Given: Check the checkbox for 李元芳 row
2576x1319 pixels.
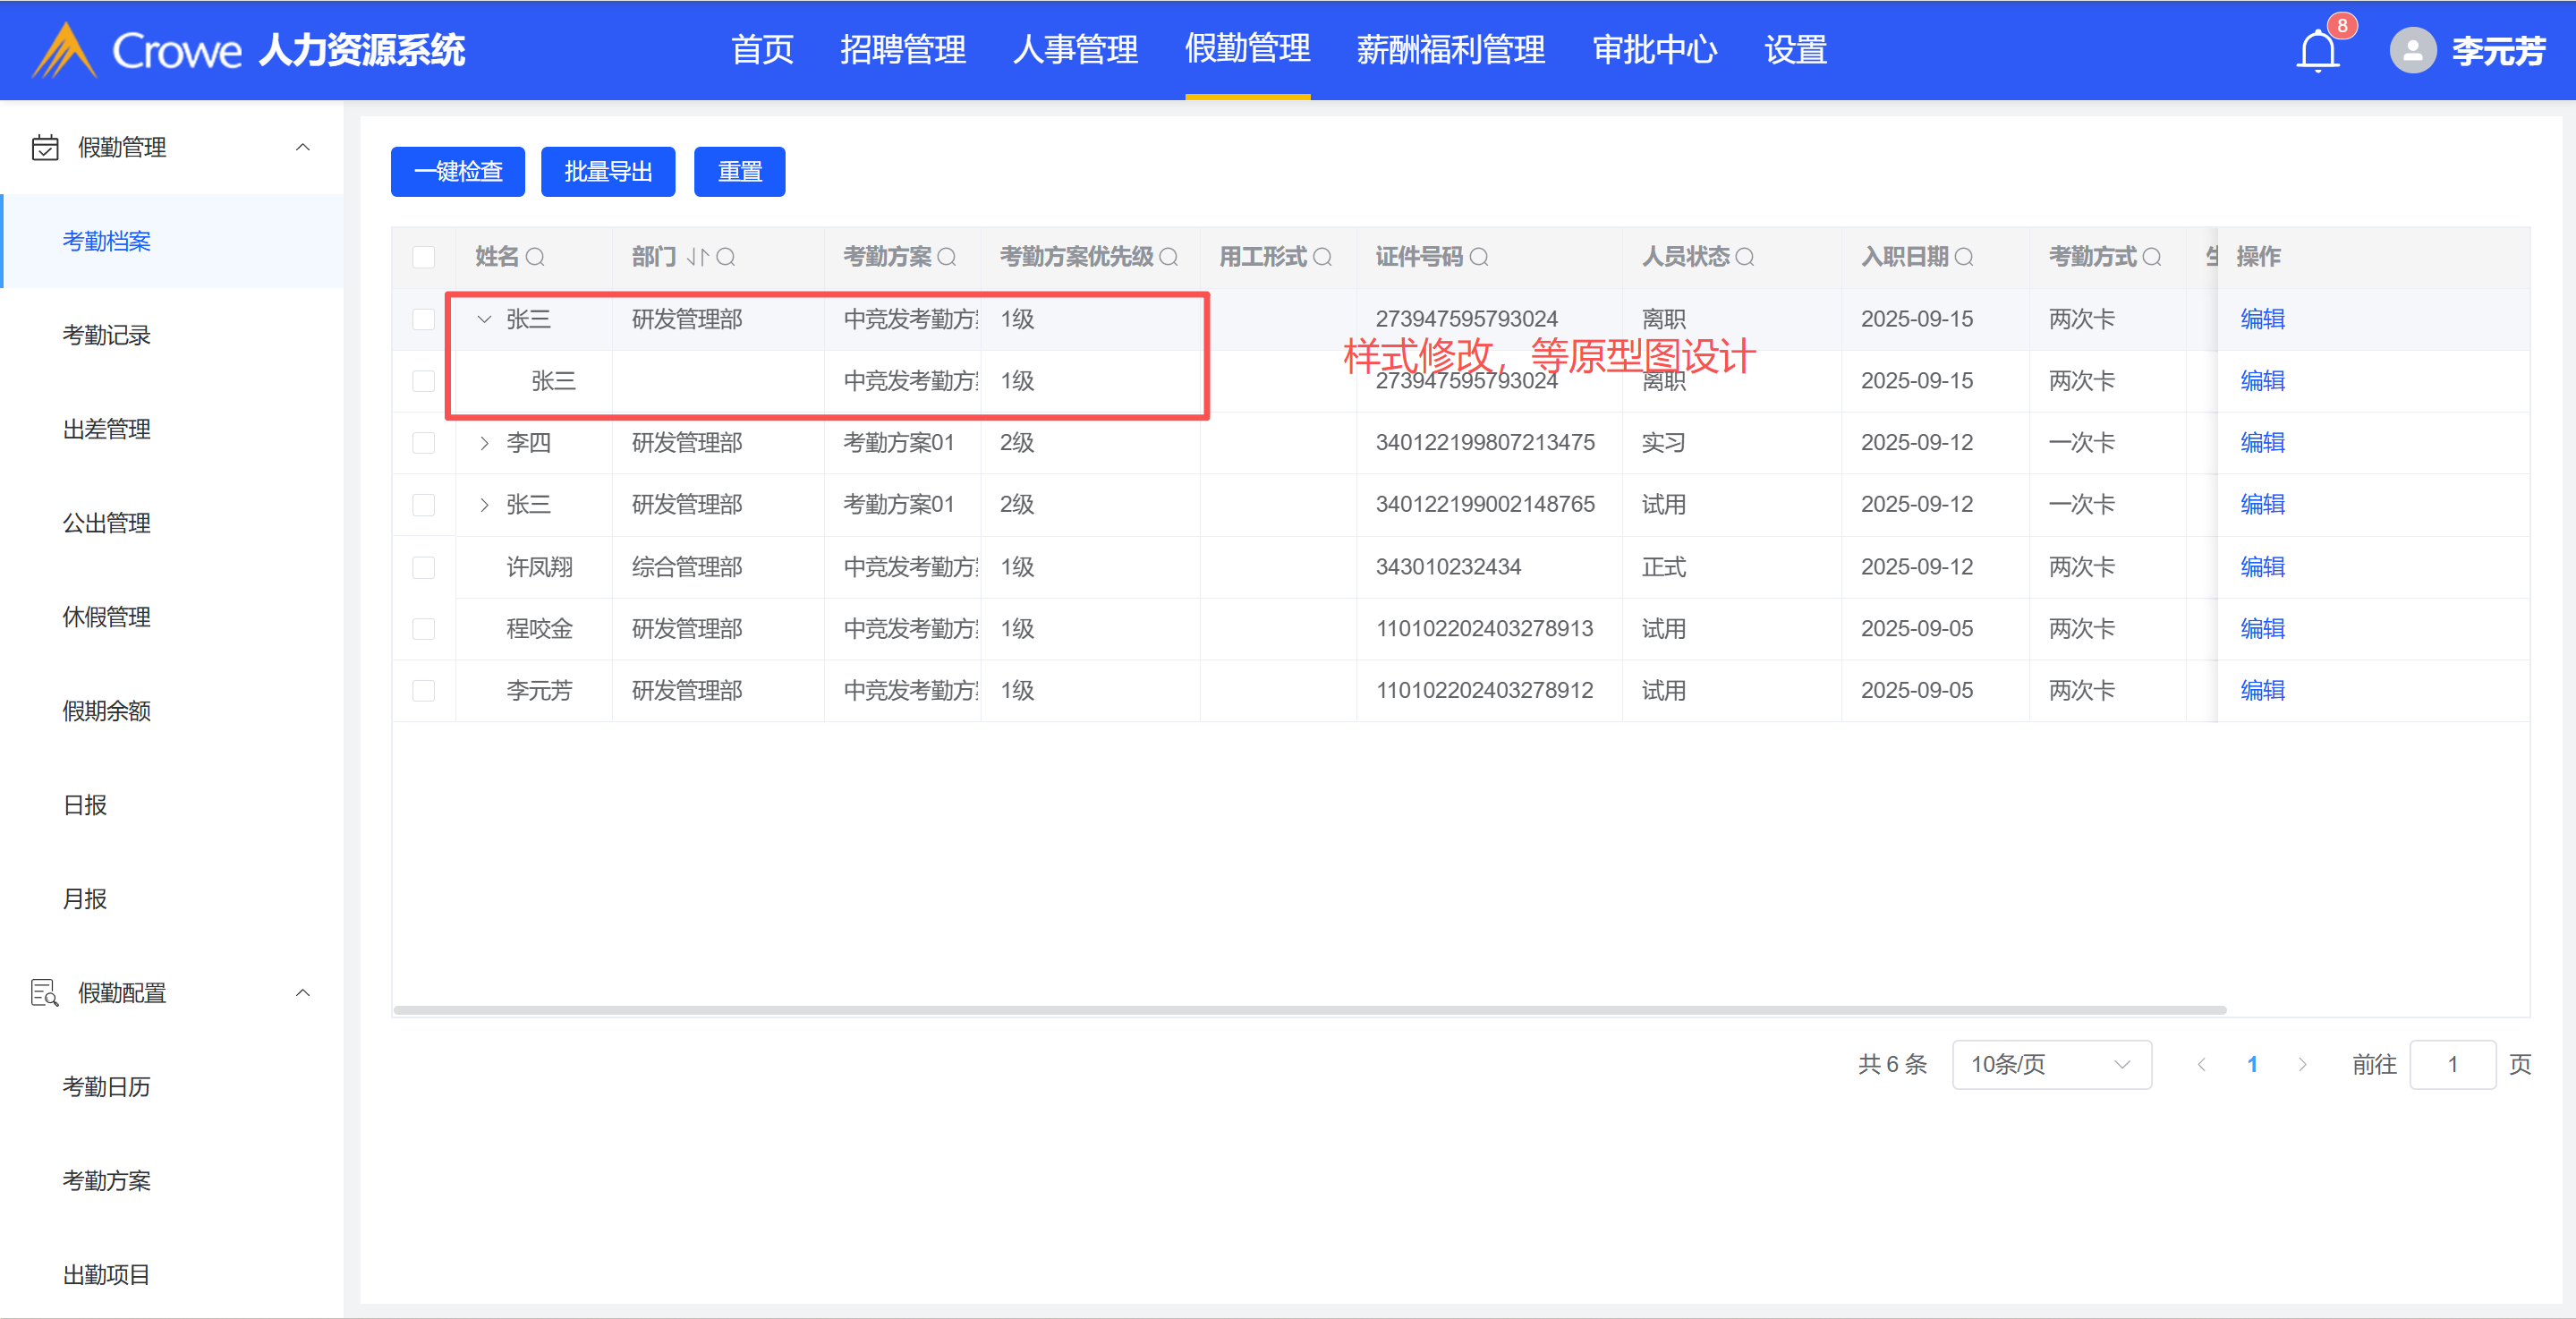Looking at the screenshot, I should point(424,691).
